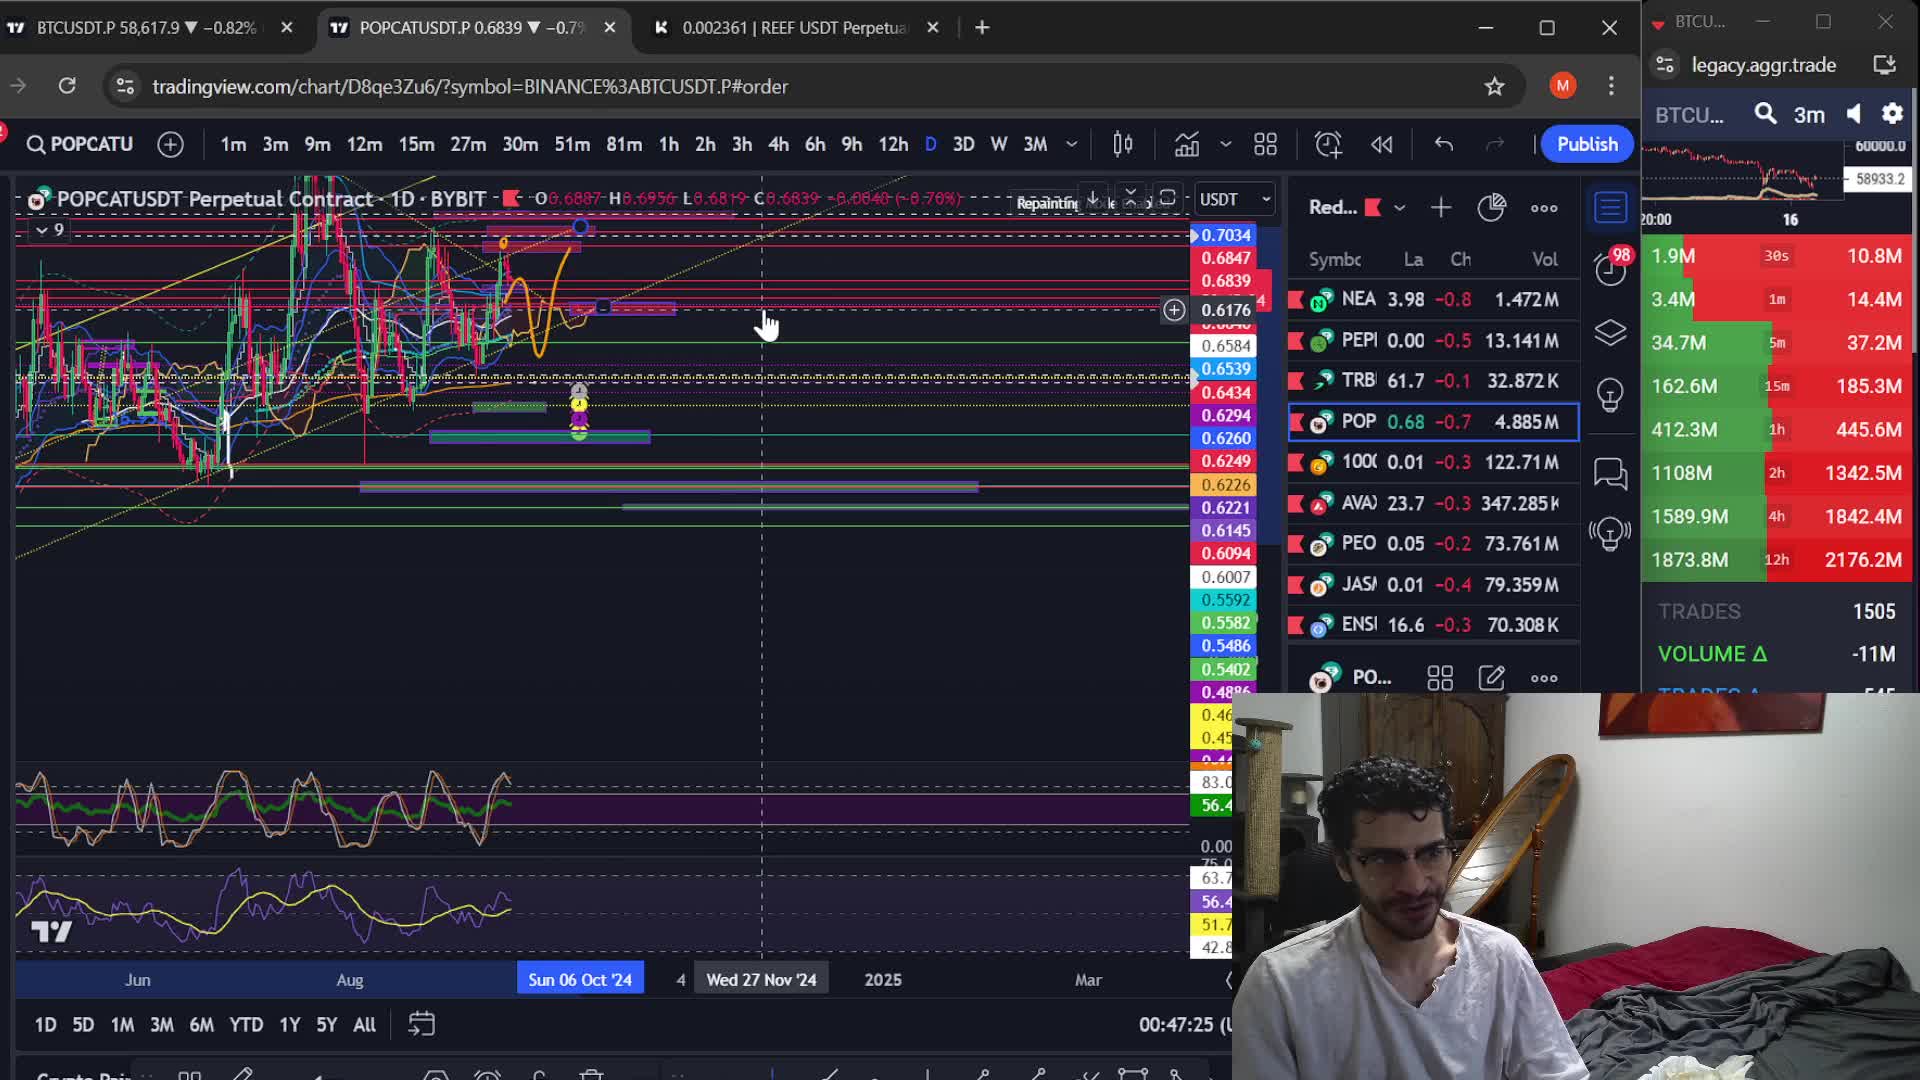The image size is (1920, 1080).
Task: Open the M profile avatar in Chrome
Action: (x=1563, y=86)
